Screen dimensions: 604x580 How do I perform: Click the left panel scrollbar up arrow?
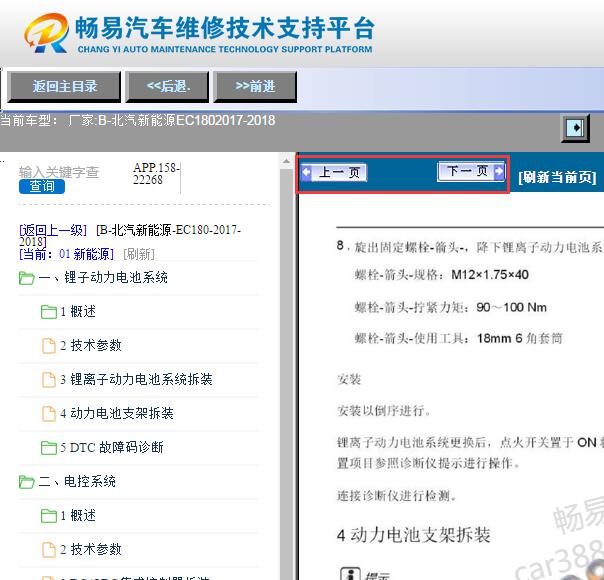pyautogui.click(x=286, y=161)
